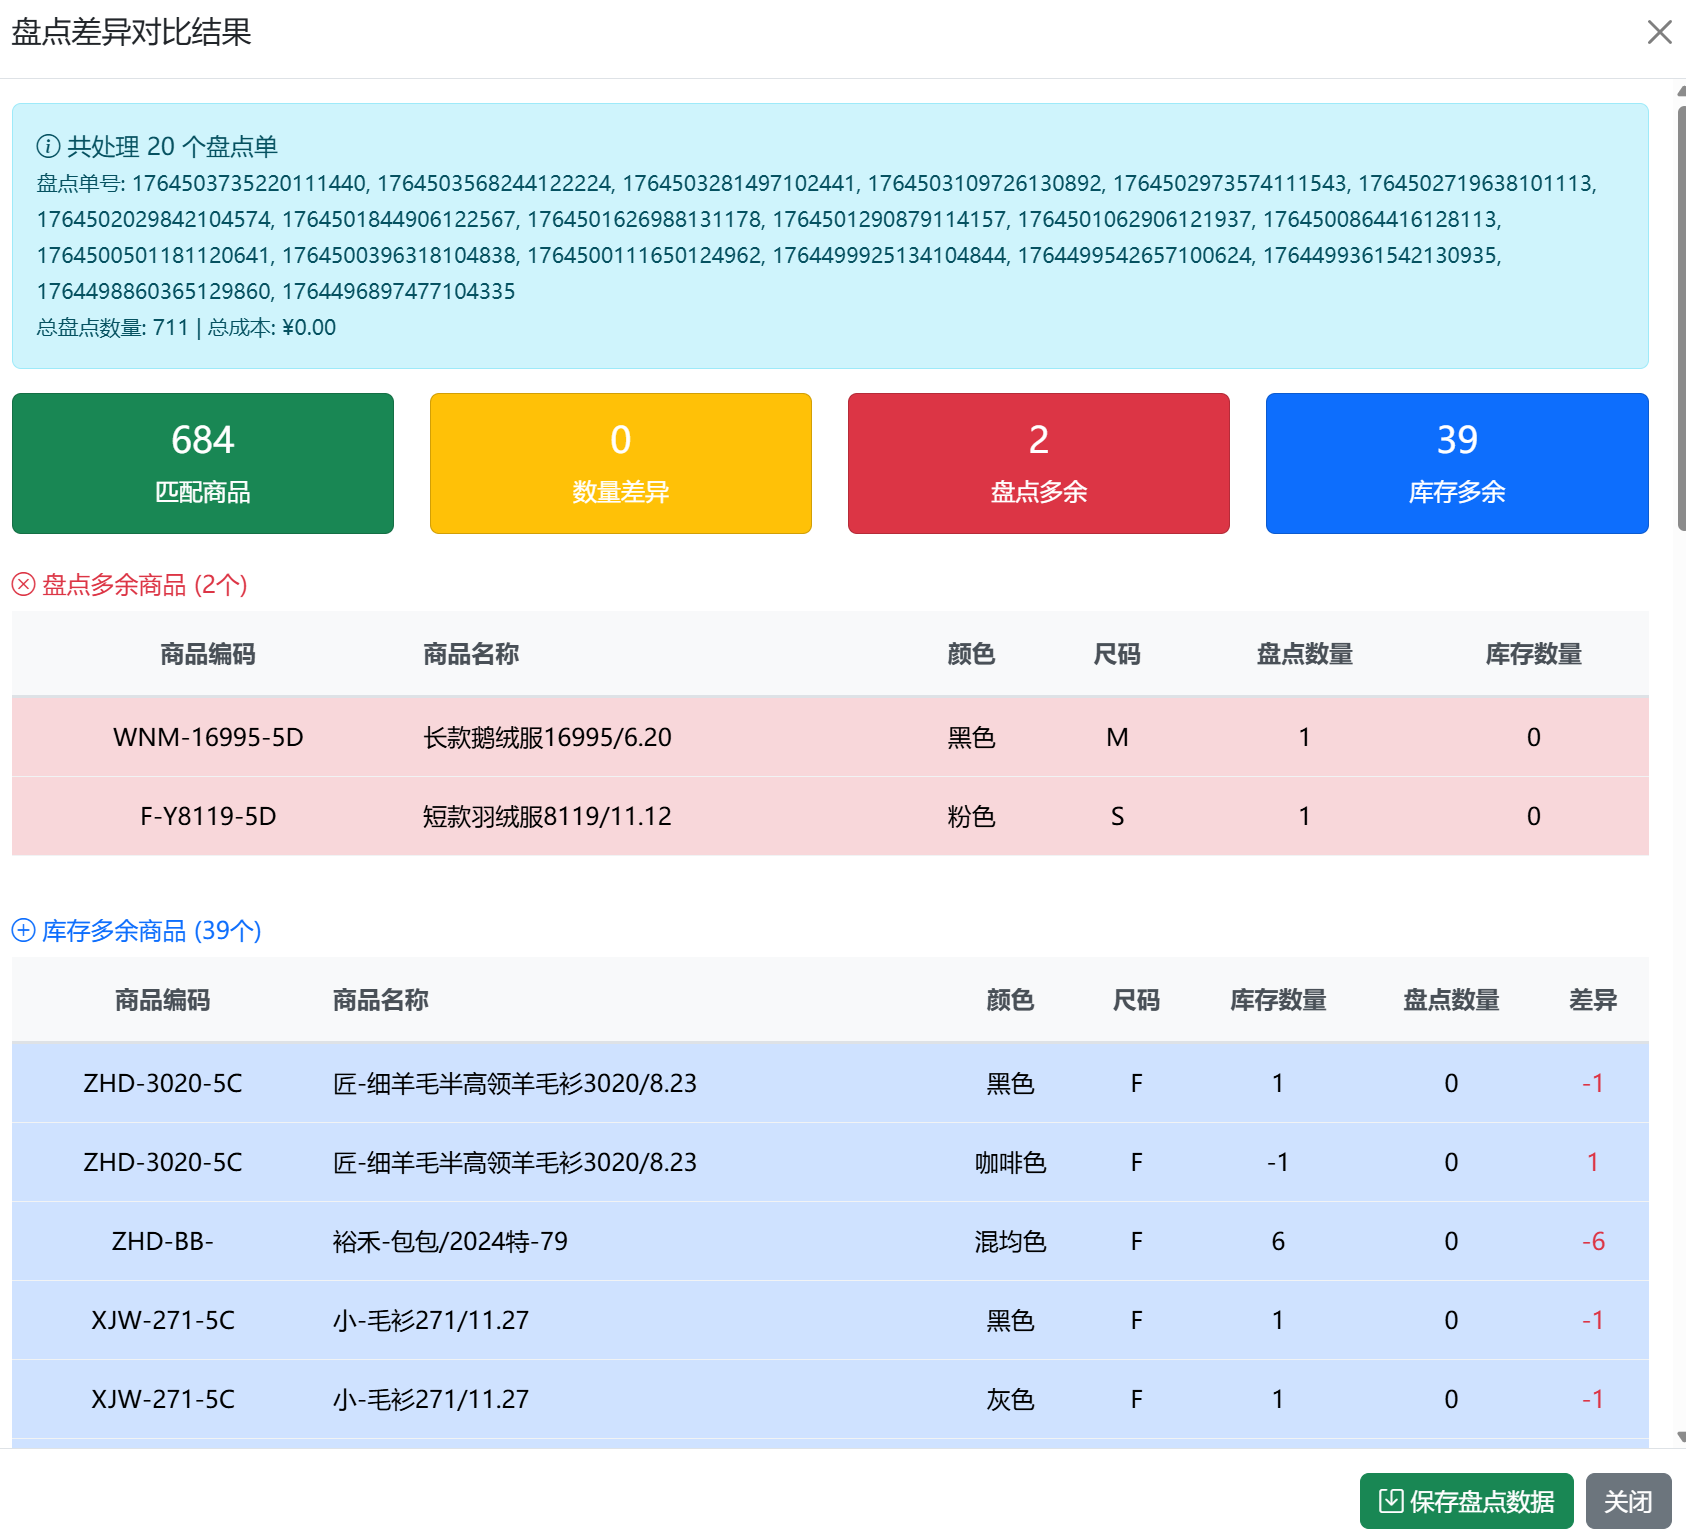Select the yellow 数量差异 summary card
Screen dimensions: 1686x1535
coord(620,463)
